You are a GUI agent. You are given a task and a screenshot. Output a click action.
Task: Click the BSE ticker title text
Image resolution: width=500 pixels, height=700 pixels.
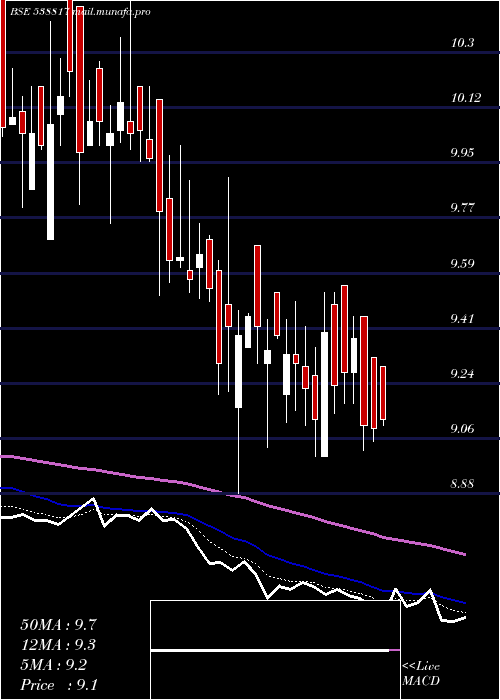click(80, 12)
